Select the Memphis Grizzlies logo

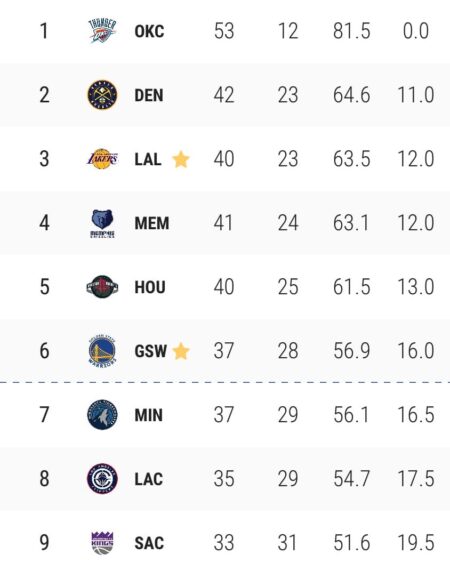pos(102,223)
